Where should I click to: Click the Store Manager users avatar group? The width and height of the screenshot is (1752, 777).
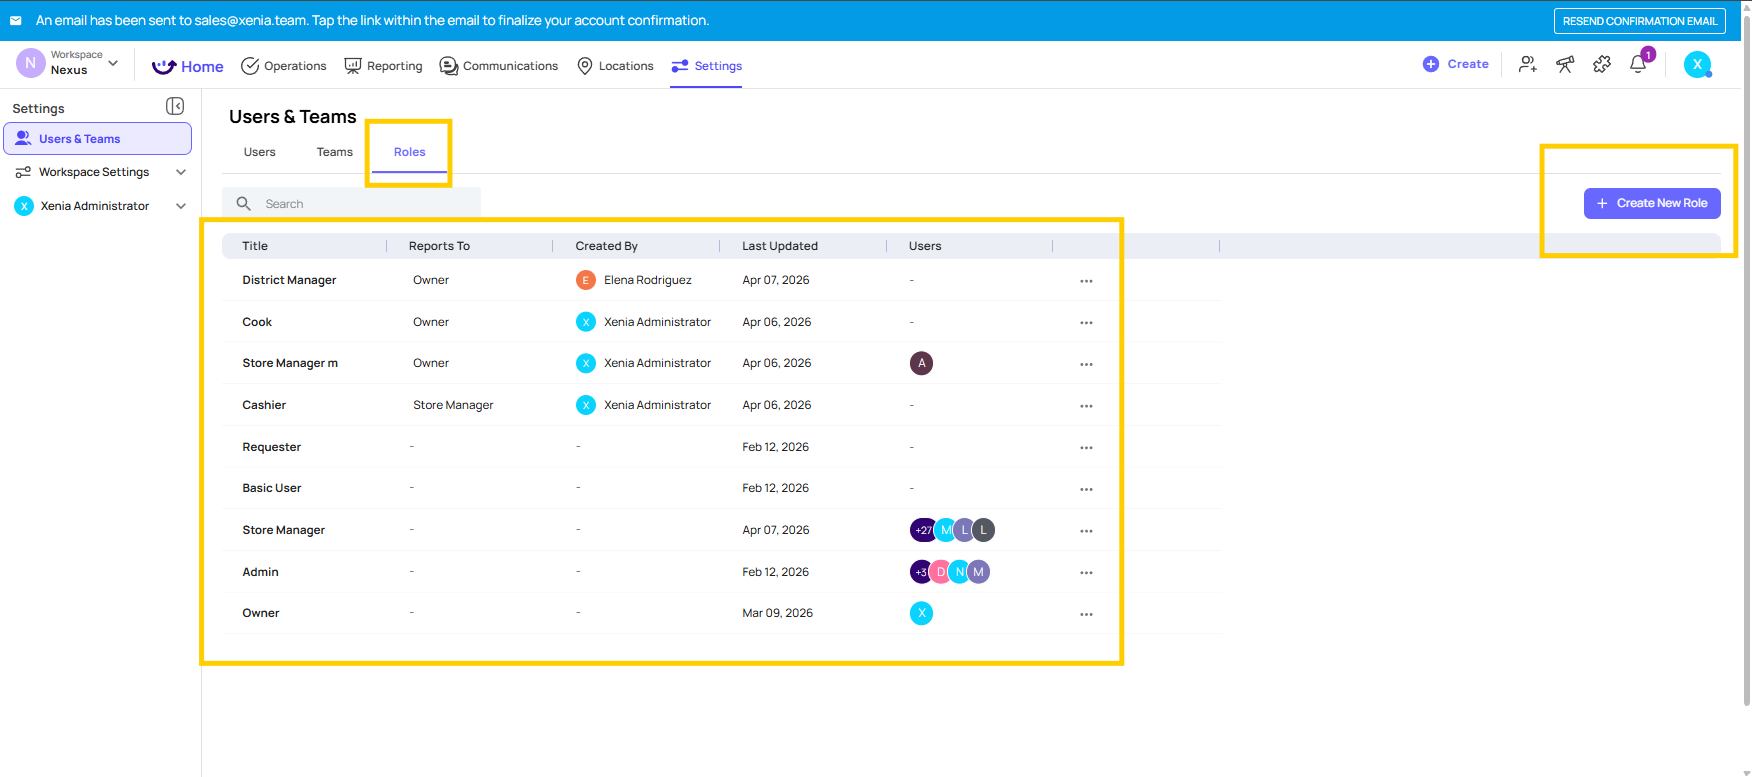[951, 530]
